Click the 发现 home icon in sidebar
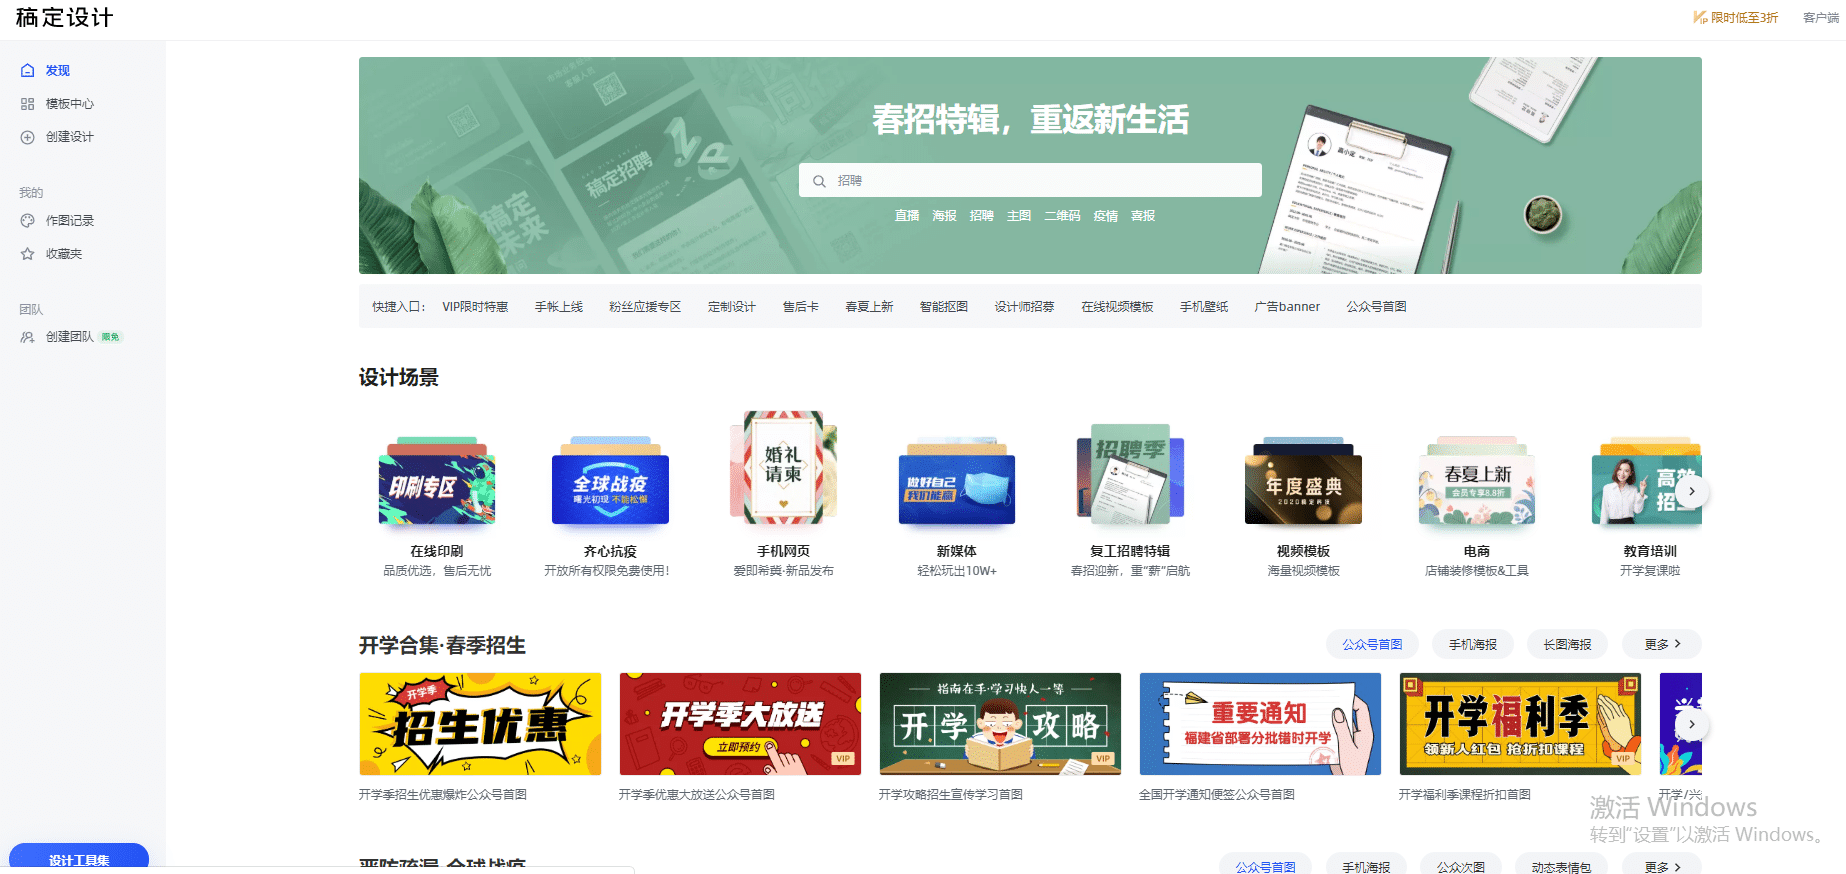 tap(28, 71)
